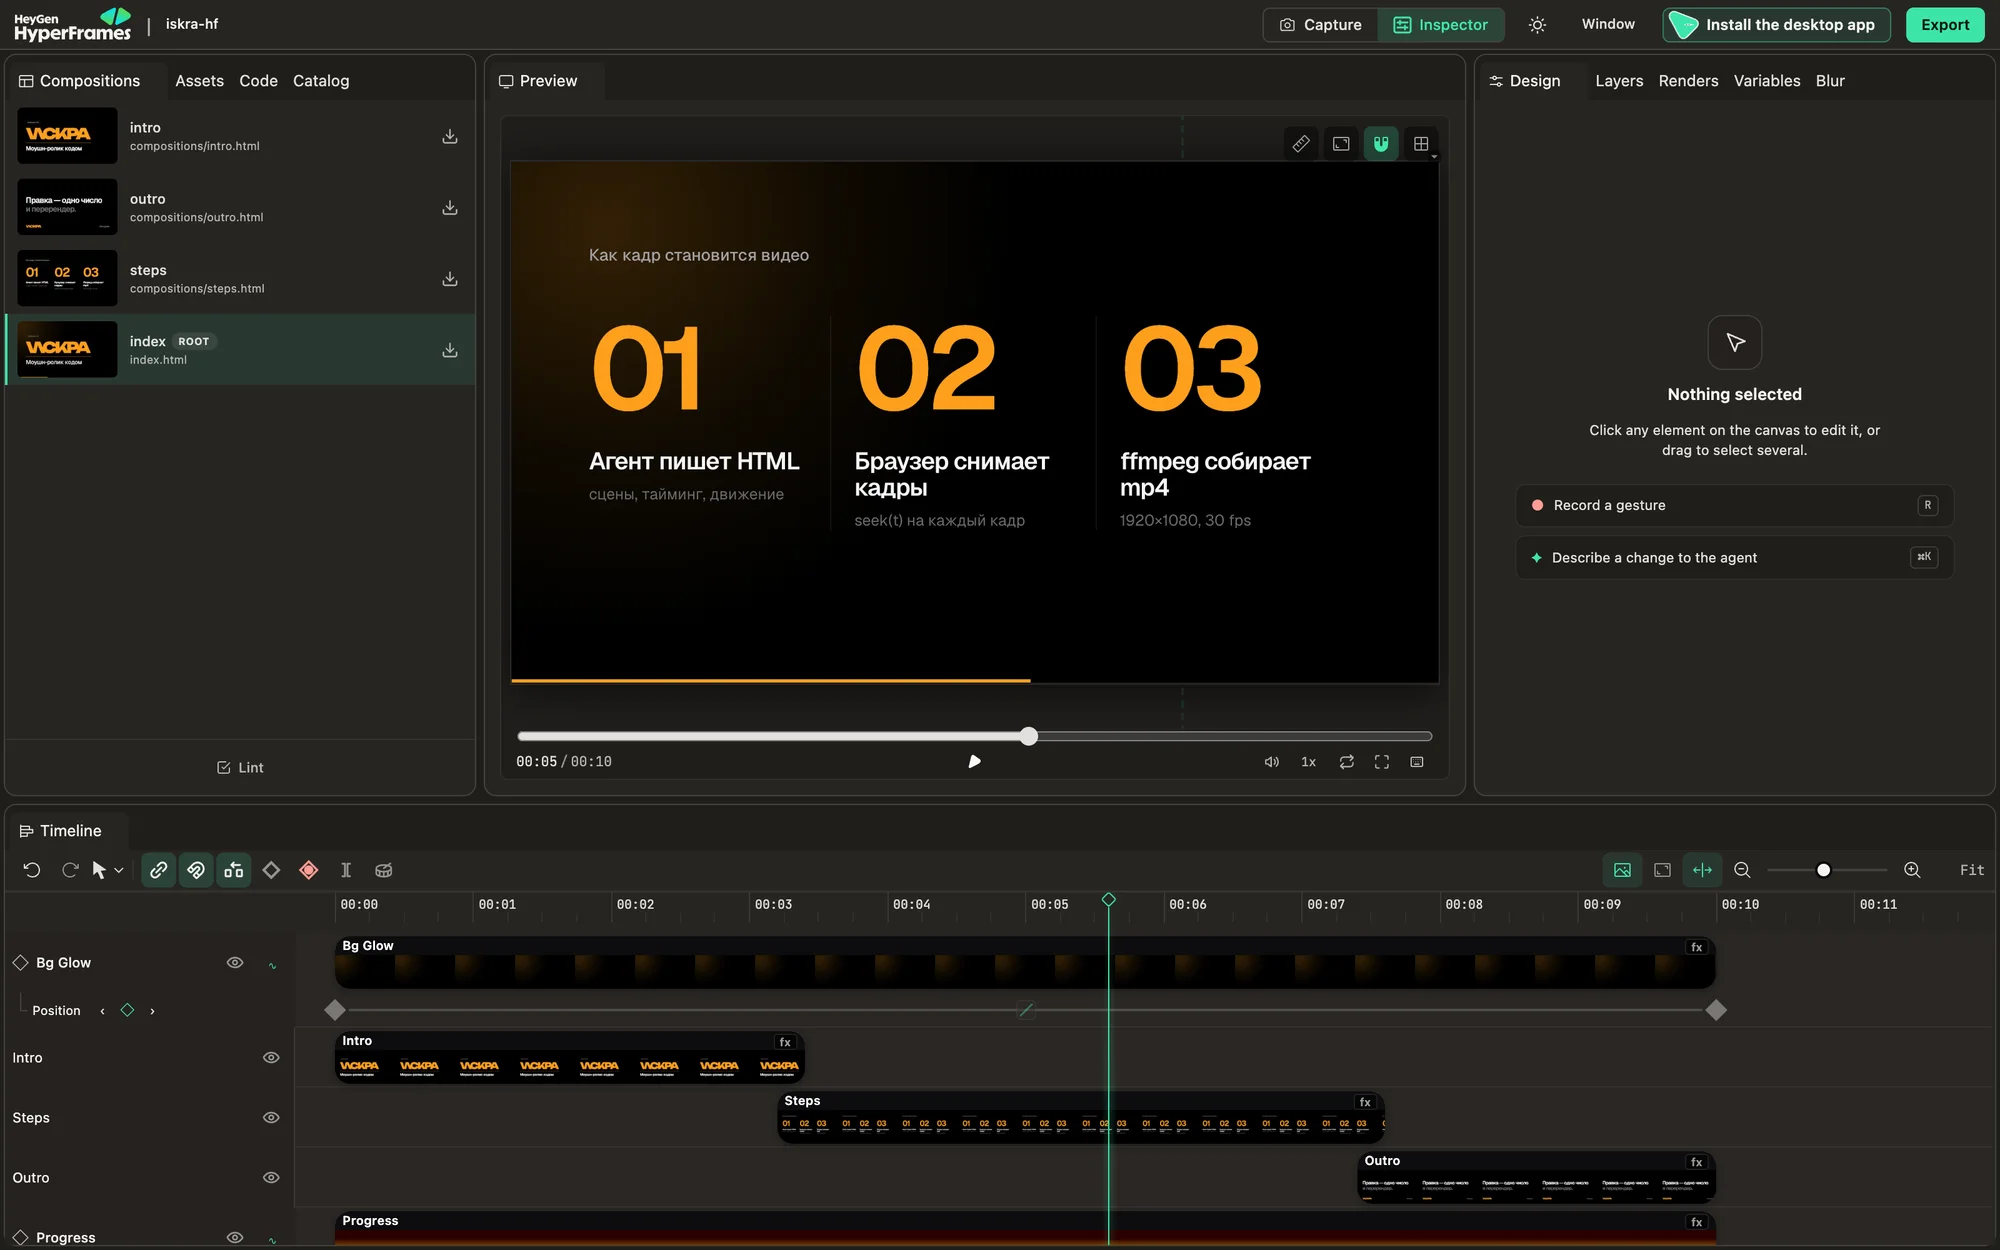Toggle thumbnail display icon in timeline toolbar
This screenshot has height=1250, width=2000.
[1622, 870]
